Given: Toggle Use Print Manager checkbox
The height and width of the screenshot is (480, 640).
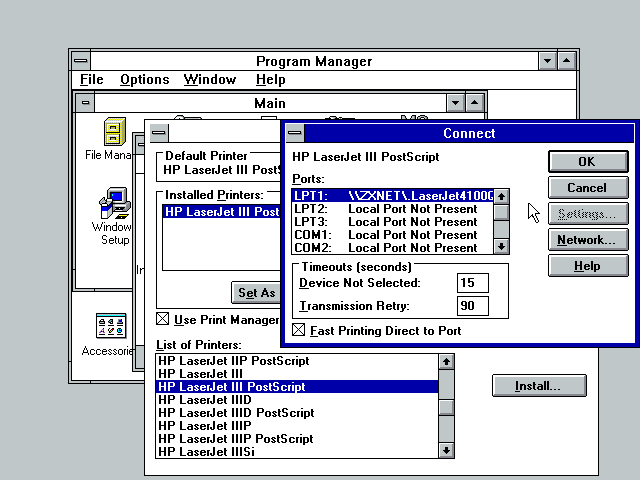Looking at the screenshot, I should point(163,319).
